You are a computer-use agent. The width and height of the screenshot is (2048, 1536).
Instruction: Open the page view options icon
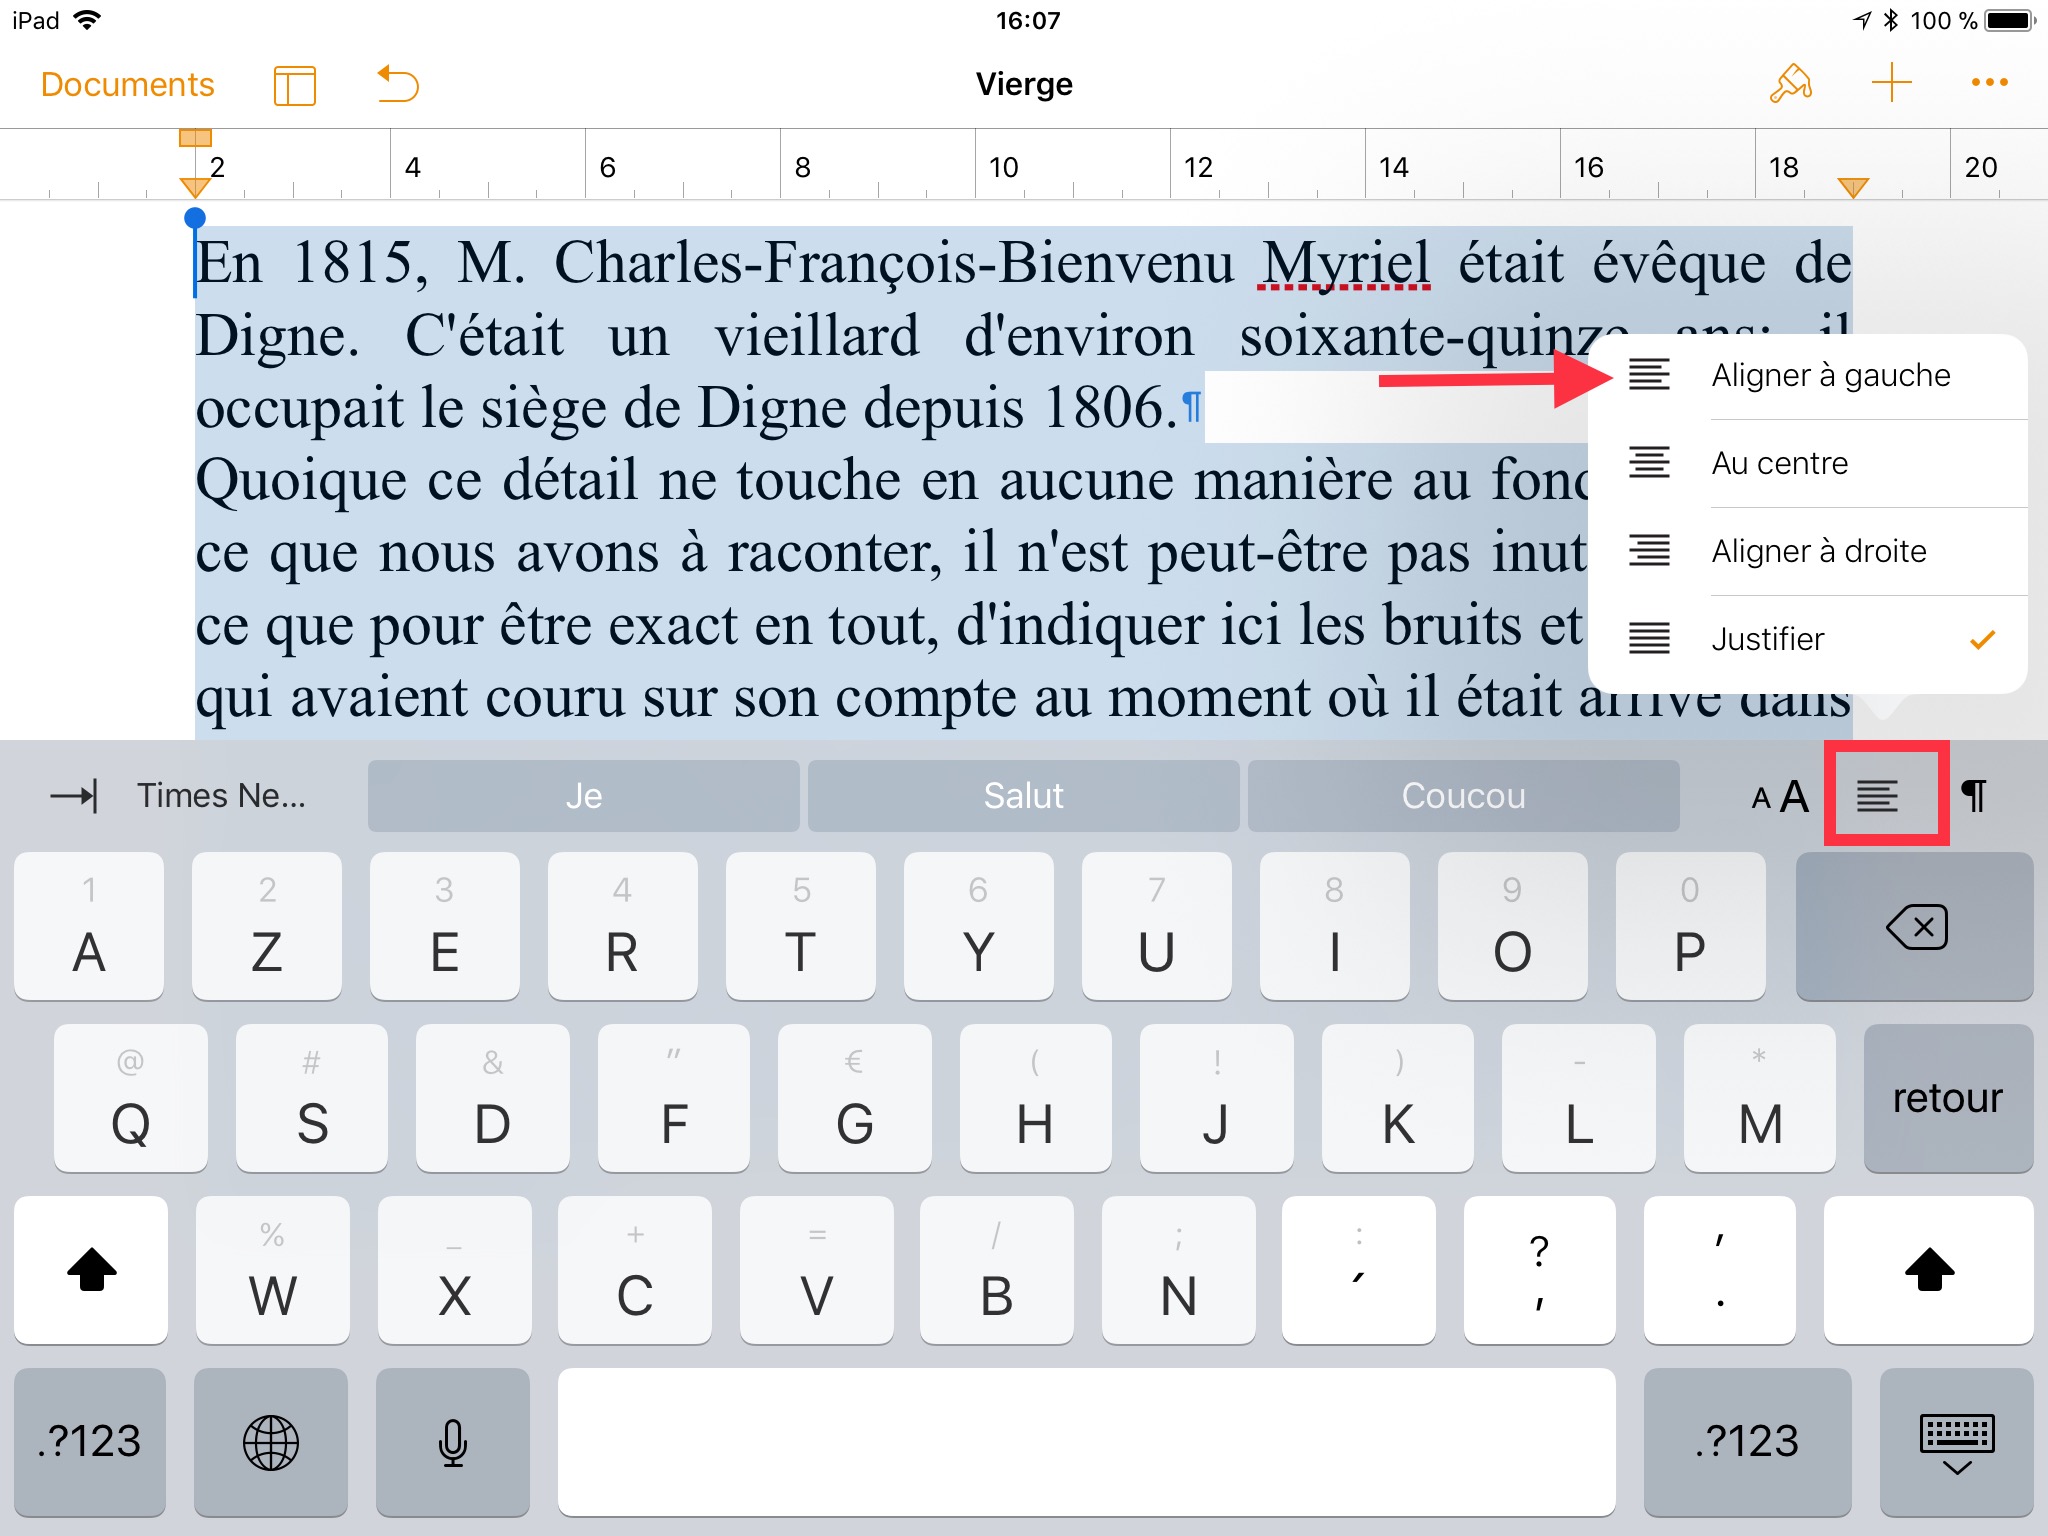294,85
